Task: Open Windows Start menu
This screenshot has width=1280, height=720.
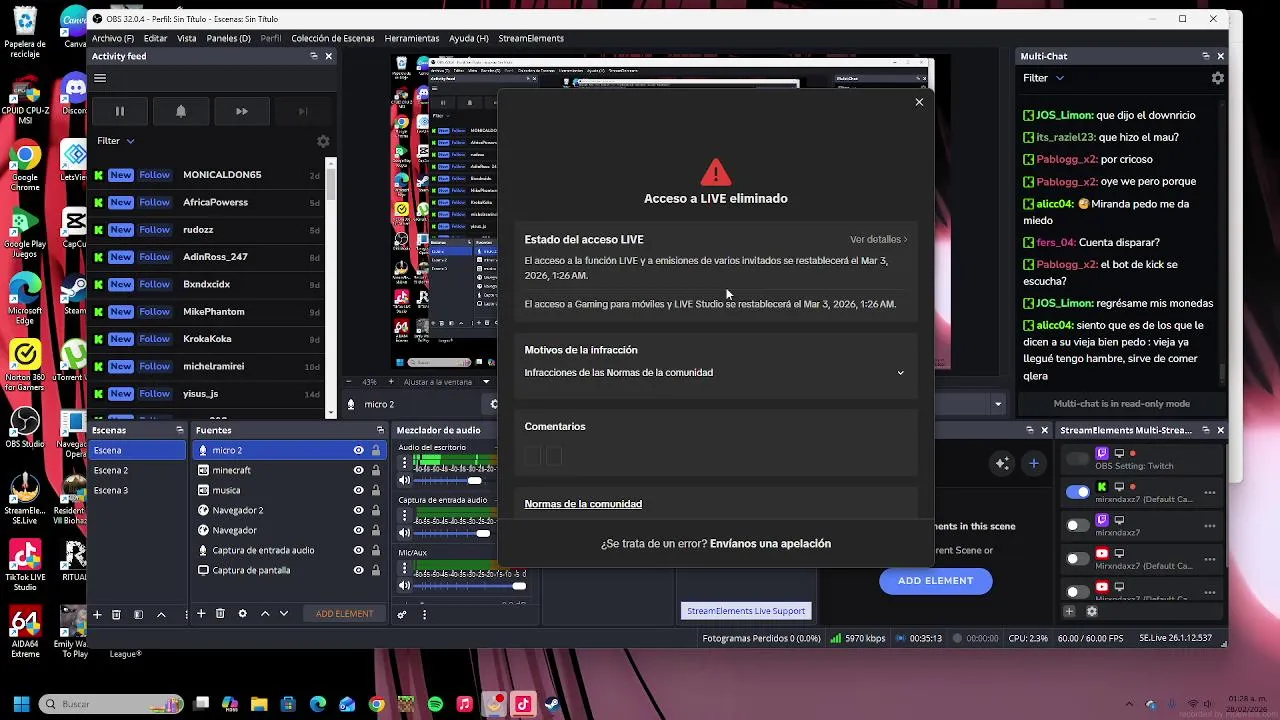Action: 20,704
